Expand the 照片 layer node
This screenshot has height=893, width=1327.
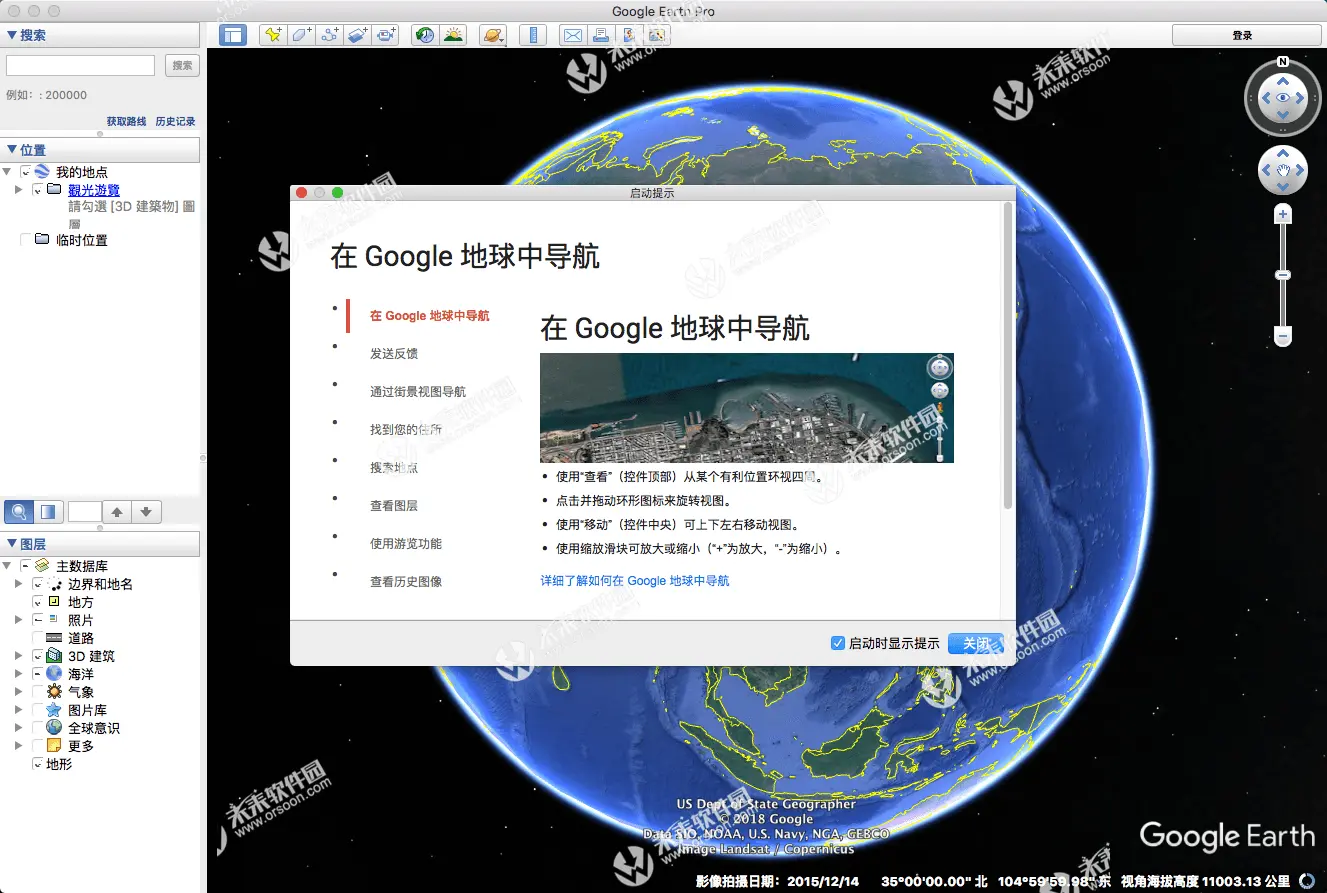coord(18,620)
